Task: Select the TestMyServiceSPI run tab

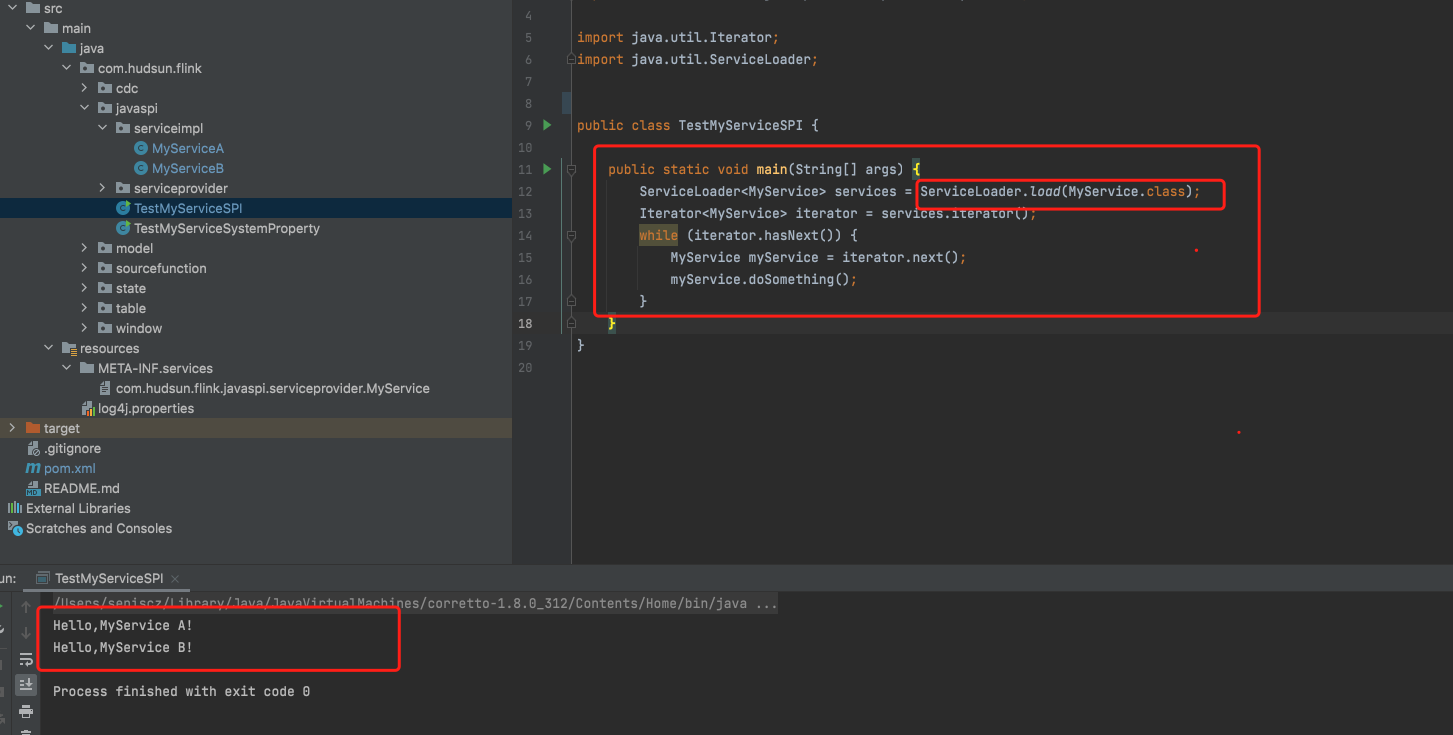Action: coord(108,578)
